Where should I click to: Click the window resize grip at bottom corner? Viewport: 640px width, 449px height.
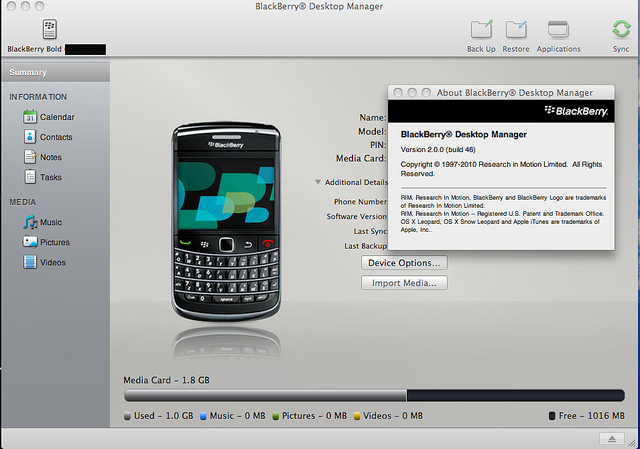click(633, 442)
